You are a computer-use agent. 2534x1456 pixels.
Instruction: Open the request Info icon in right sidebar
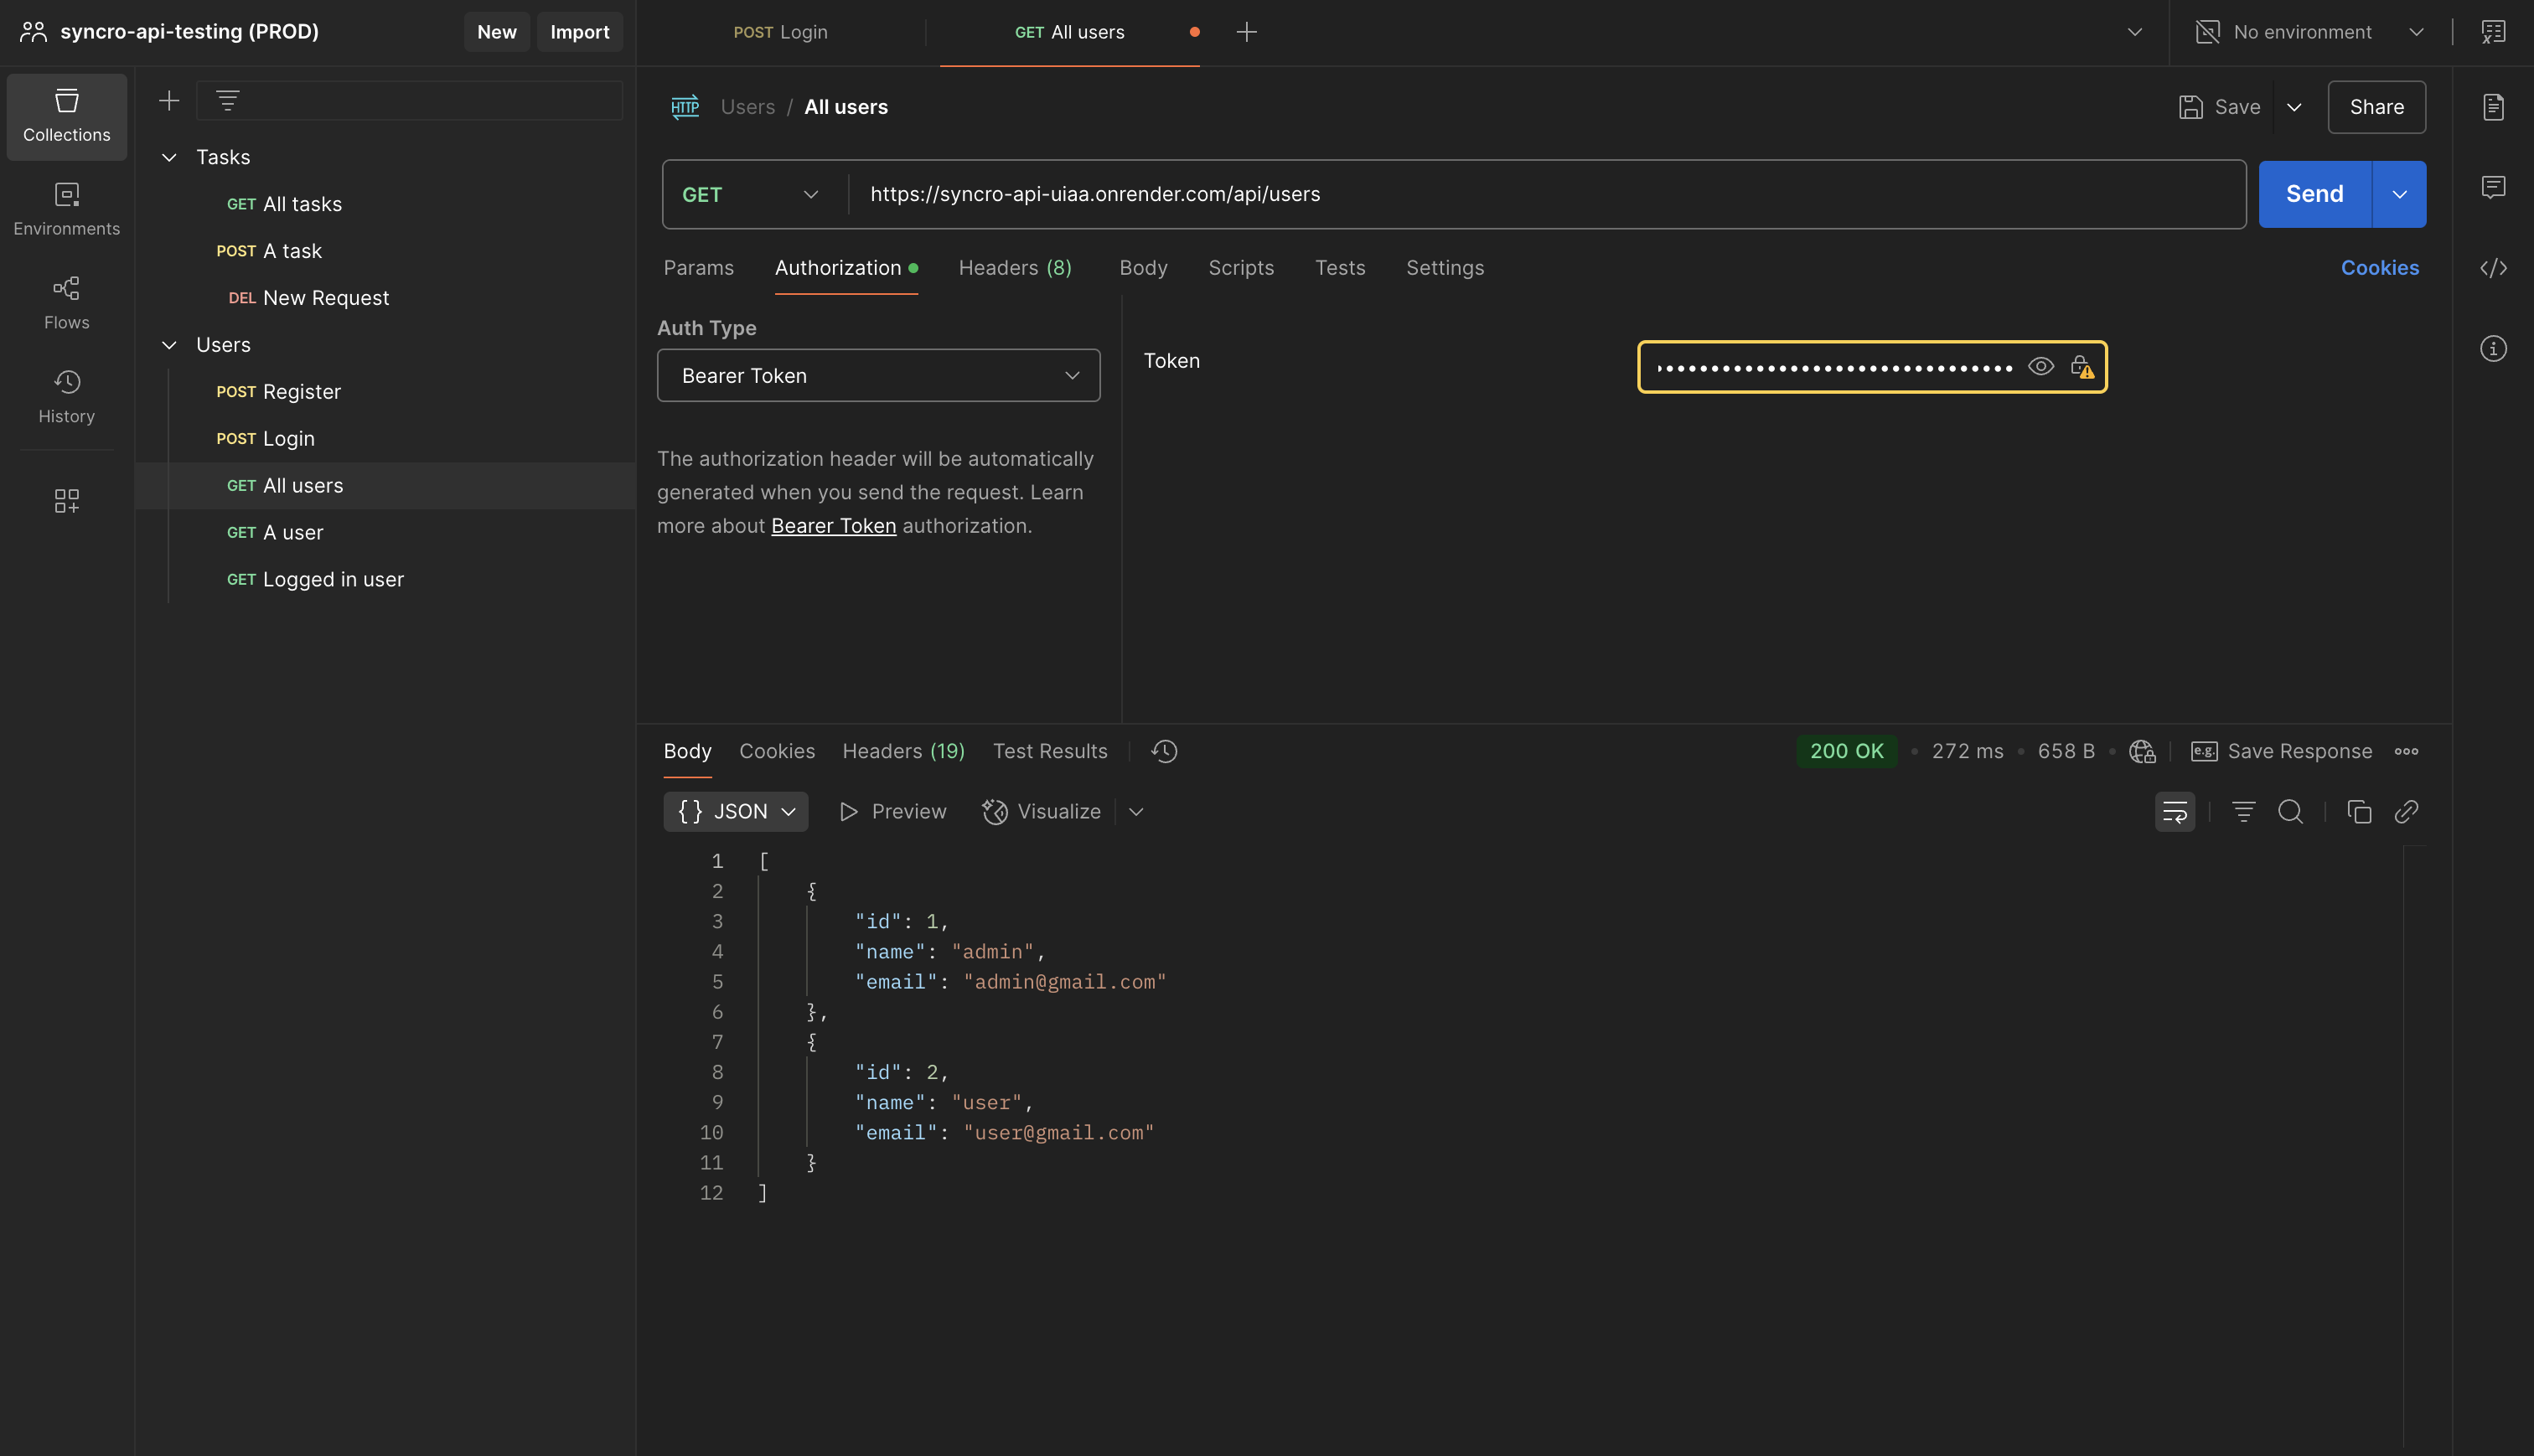[x=2493, y=348]
